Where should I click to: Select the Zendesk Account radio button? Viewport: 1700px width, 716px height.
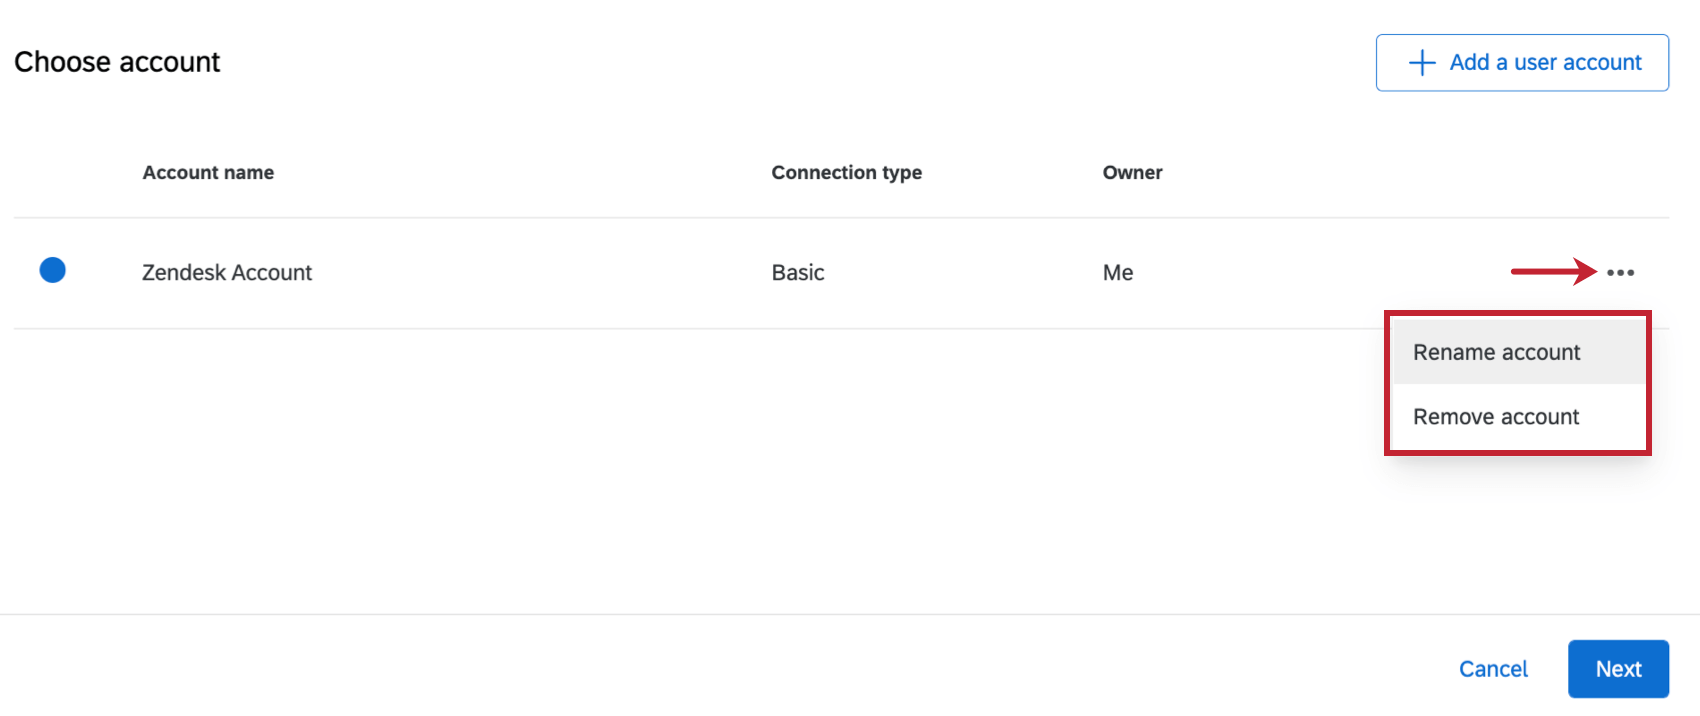pyautogui.click(x=53, y=270)
